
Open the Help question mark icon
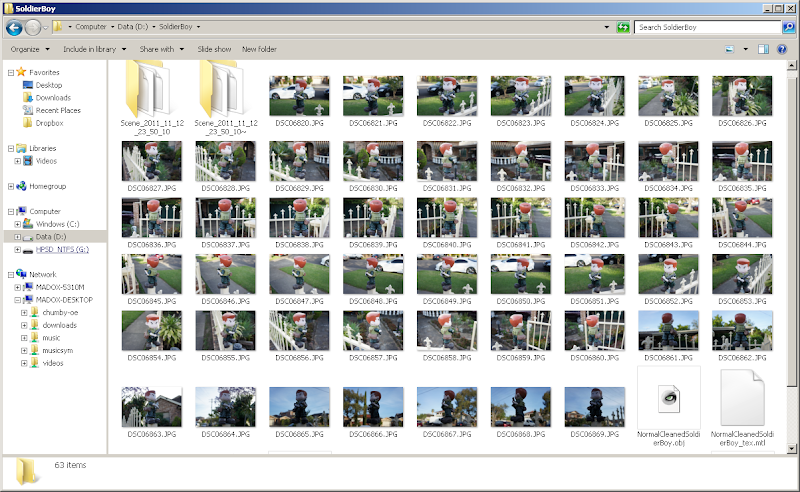[782, 50]
